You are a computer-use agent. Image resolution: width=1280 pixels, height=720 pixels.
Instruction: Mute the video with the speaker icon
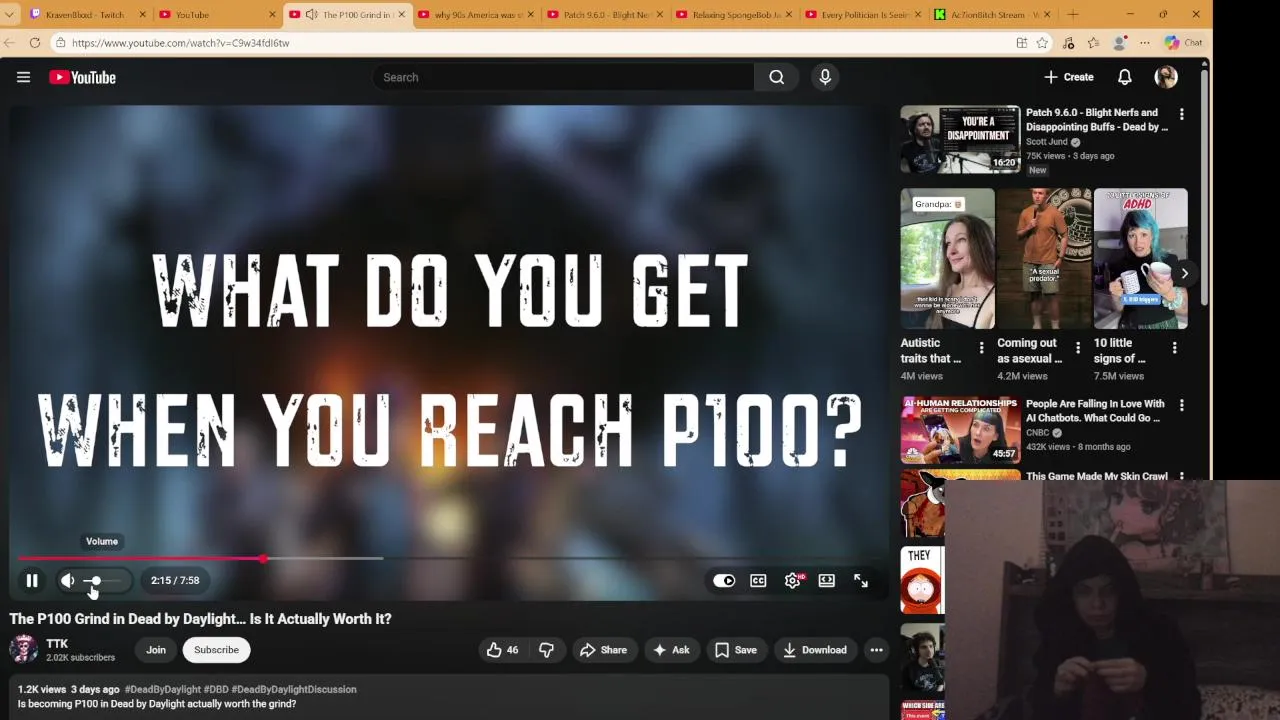tap(67, 580)
